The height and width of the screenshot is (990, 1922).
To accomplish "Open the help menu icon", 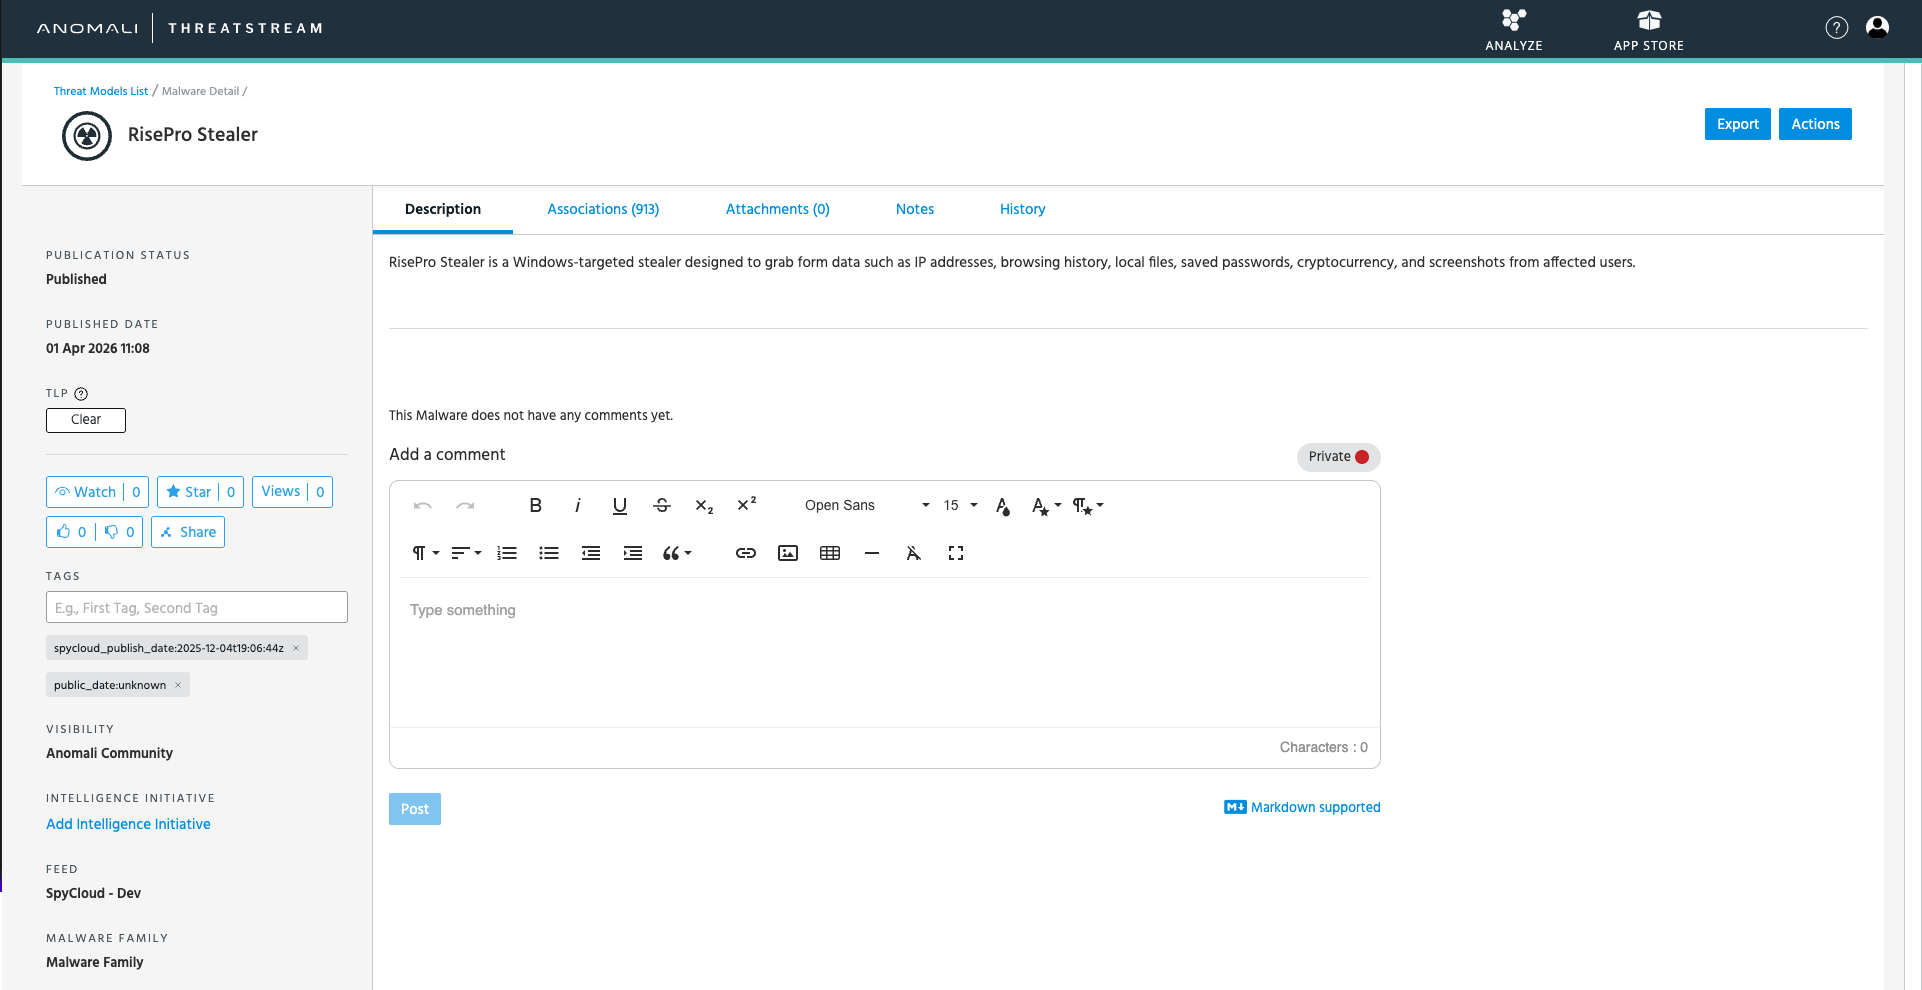I will [x=1836, y=28].
